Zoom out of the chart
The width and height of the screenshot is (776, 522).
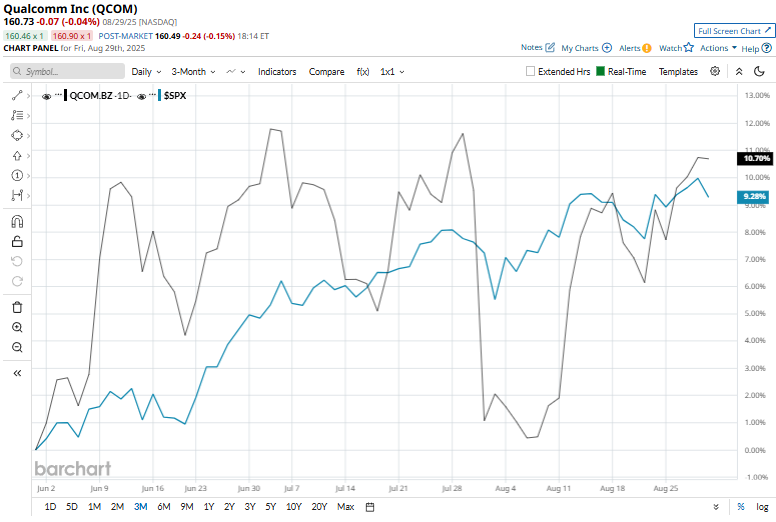tap(17, 347)
